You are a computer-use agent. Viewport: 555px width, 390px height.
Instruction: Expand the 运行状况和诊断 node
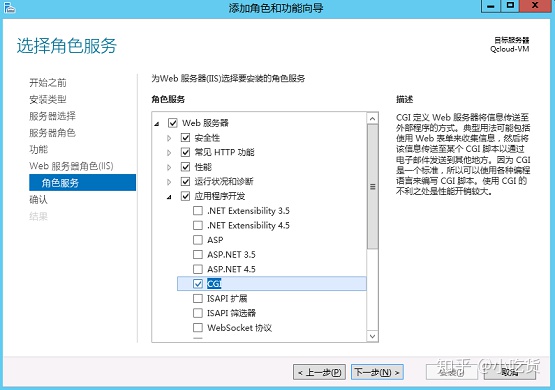tap(169, 182)
